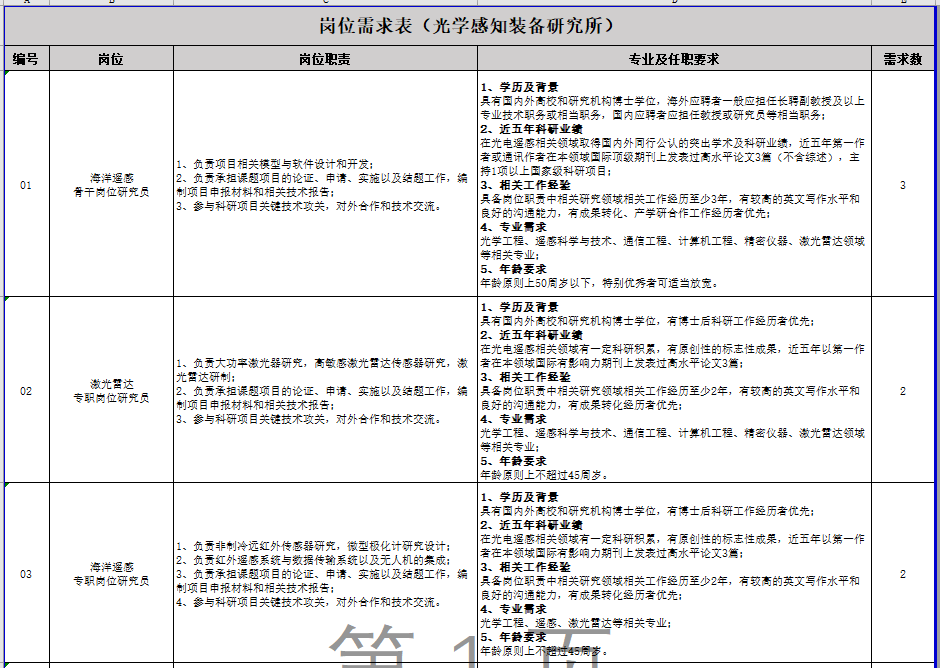Select the title cell 岗位需求表（光学感知装备研究所）

[468, 26]
